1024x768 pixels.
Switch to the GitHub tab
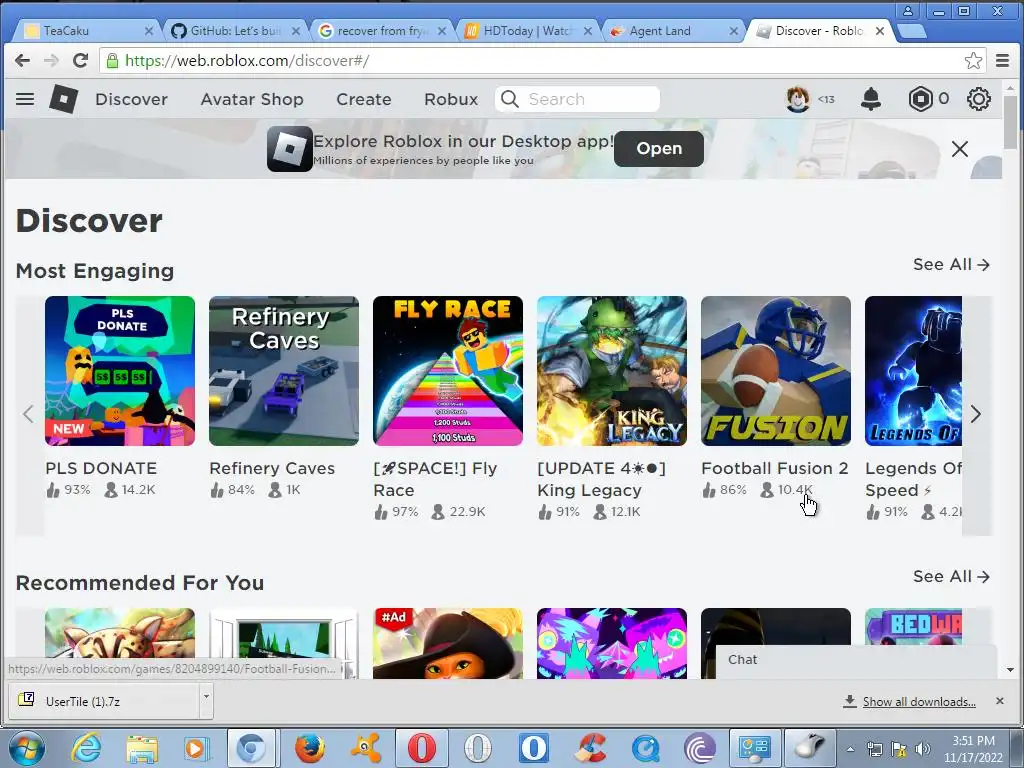(234, 31)
